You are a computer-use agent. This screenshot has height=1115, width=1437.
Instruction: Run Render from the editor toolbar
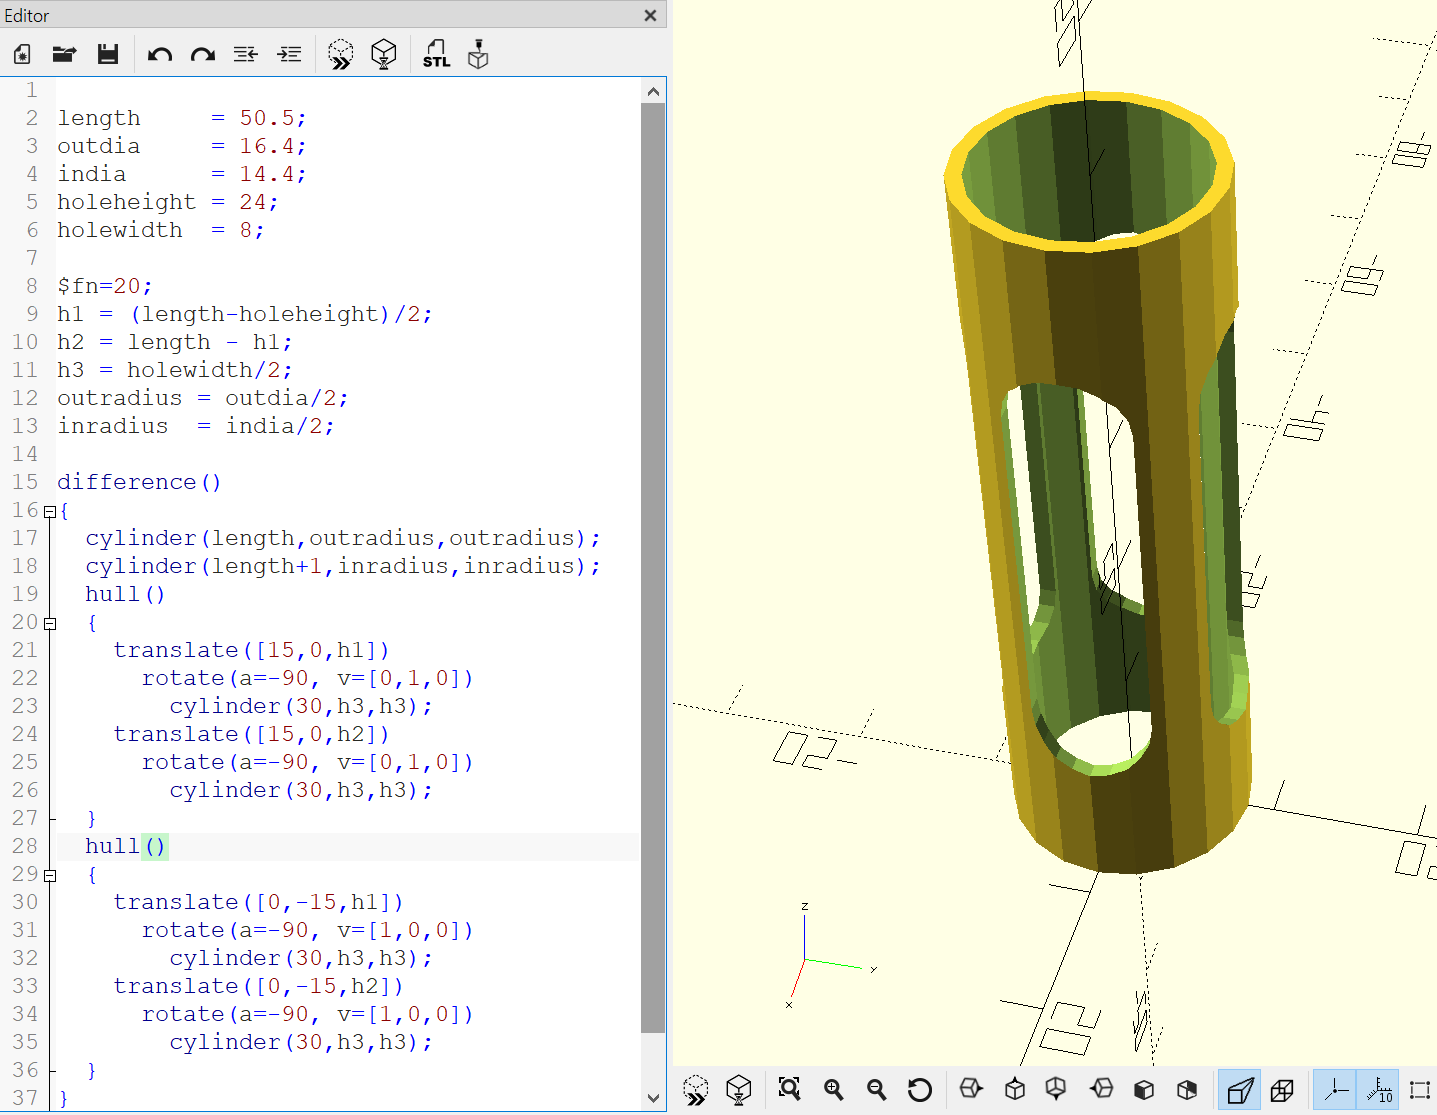tap(384, 54)
